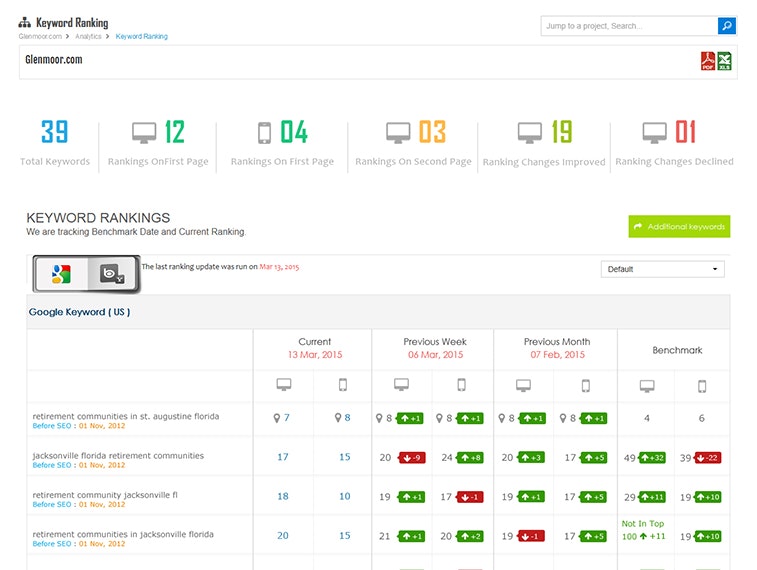Click 13 Mar, 2015 Current date header
The height and width of the screenshot is (570, 757).
pos(315,355)
